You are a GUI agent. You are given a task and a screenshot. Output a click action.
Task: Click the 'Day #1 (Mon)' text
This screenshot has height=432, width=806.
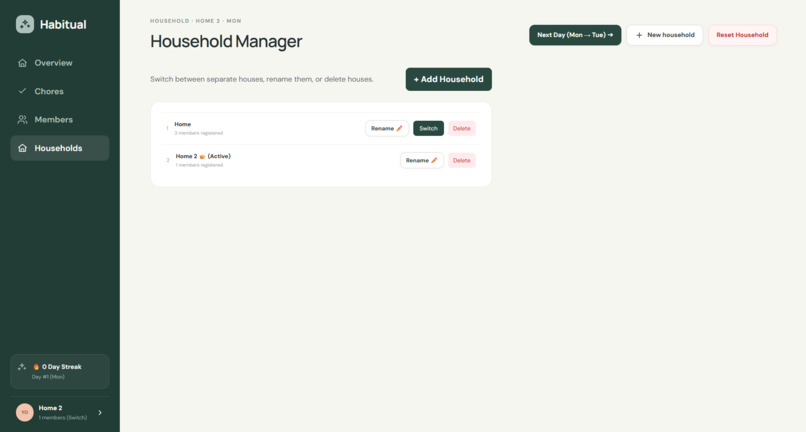(48, 377)
